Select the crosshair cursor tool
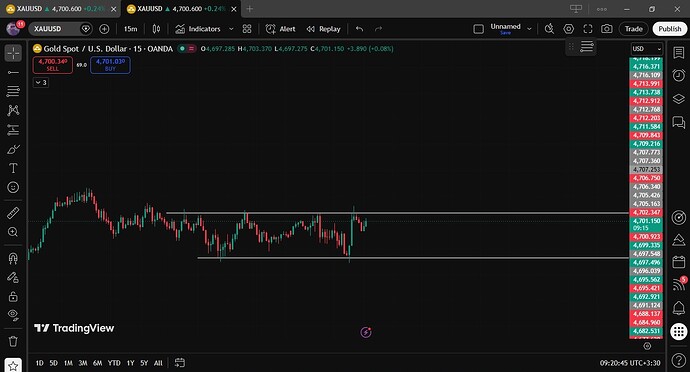 tap(13, 53)
